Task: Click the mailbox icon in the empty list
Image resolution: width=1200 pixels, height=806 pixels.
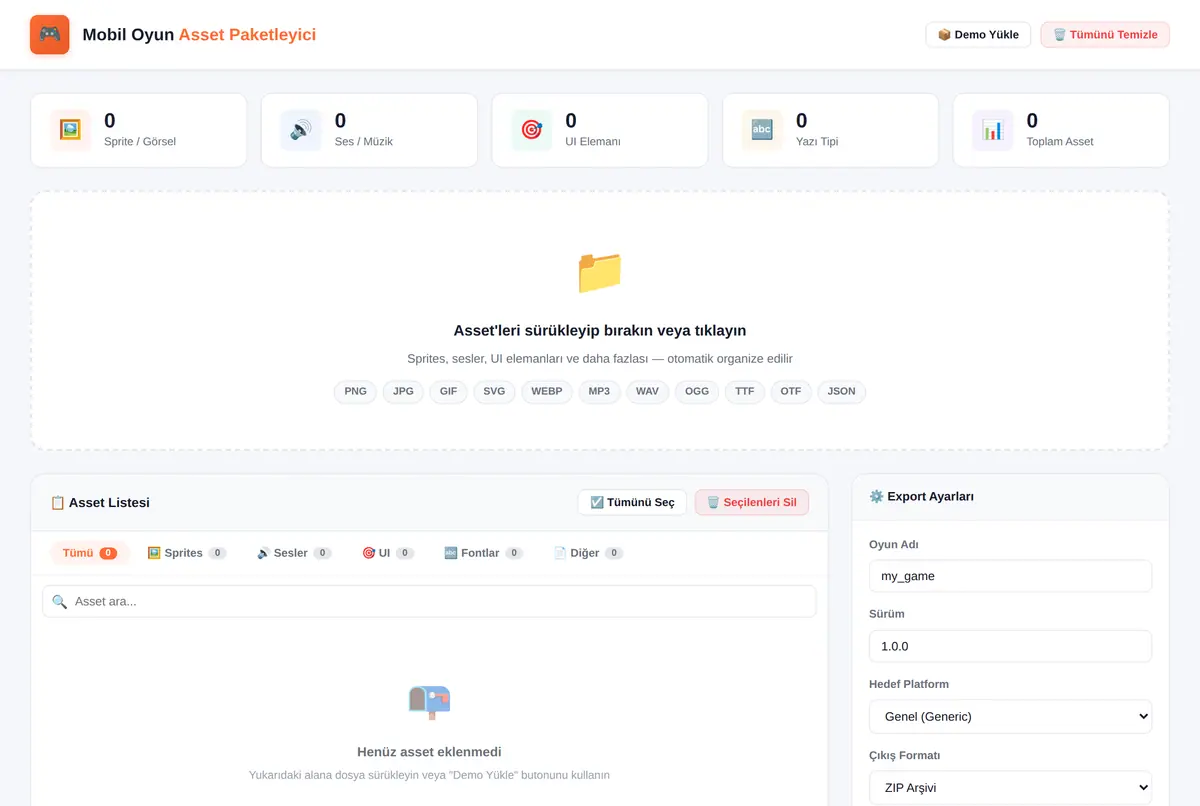Action: pyautogui.click(x=429, y=702)
